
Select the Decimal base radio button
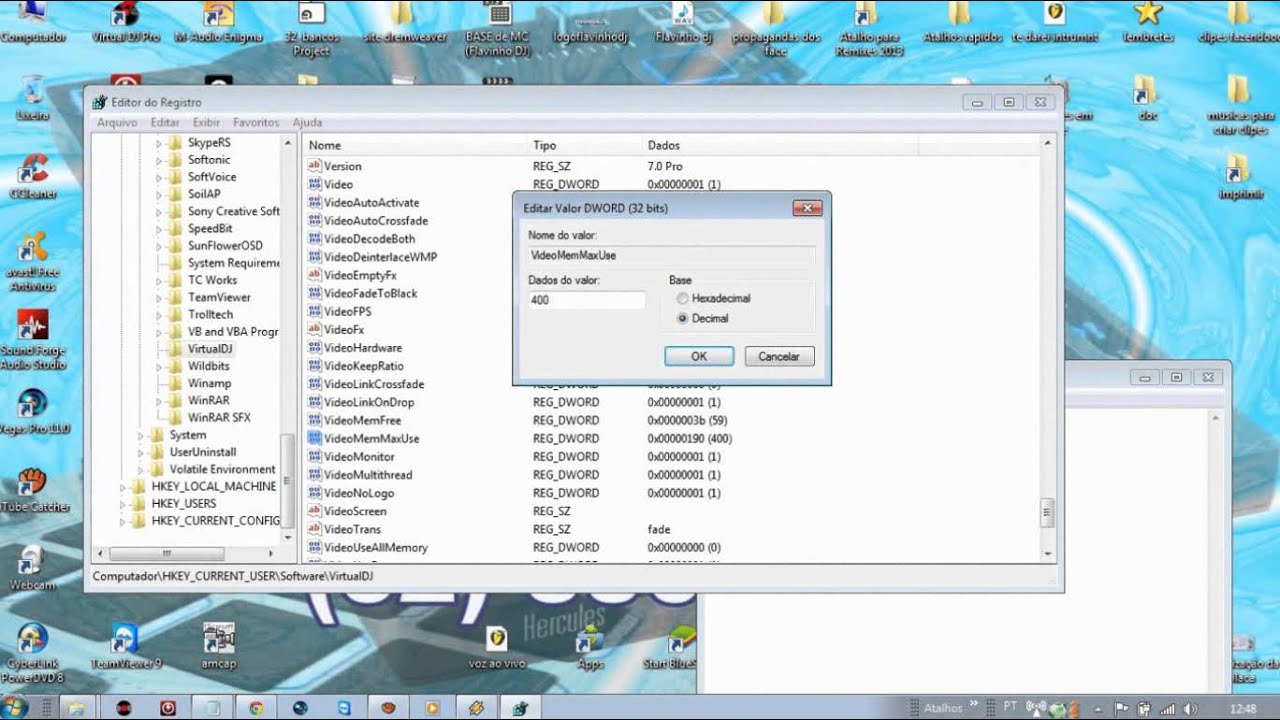click(682, 318)
